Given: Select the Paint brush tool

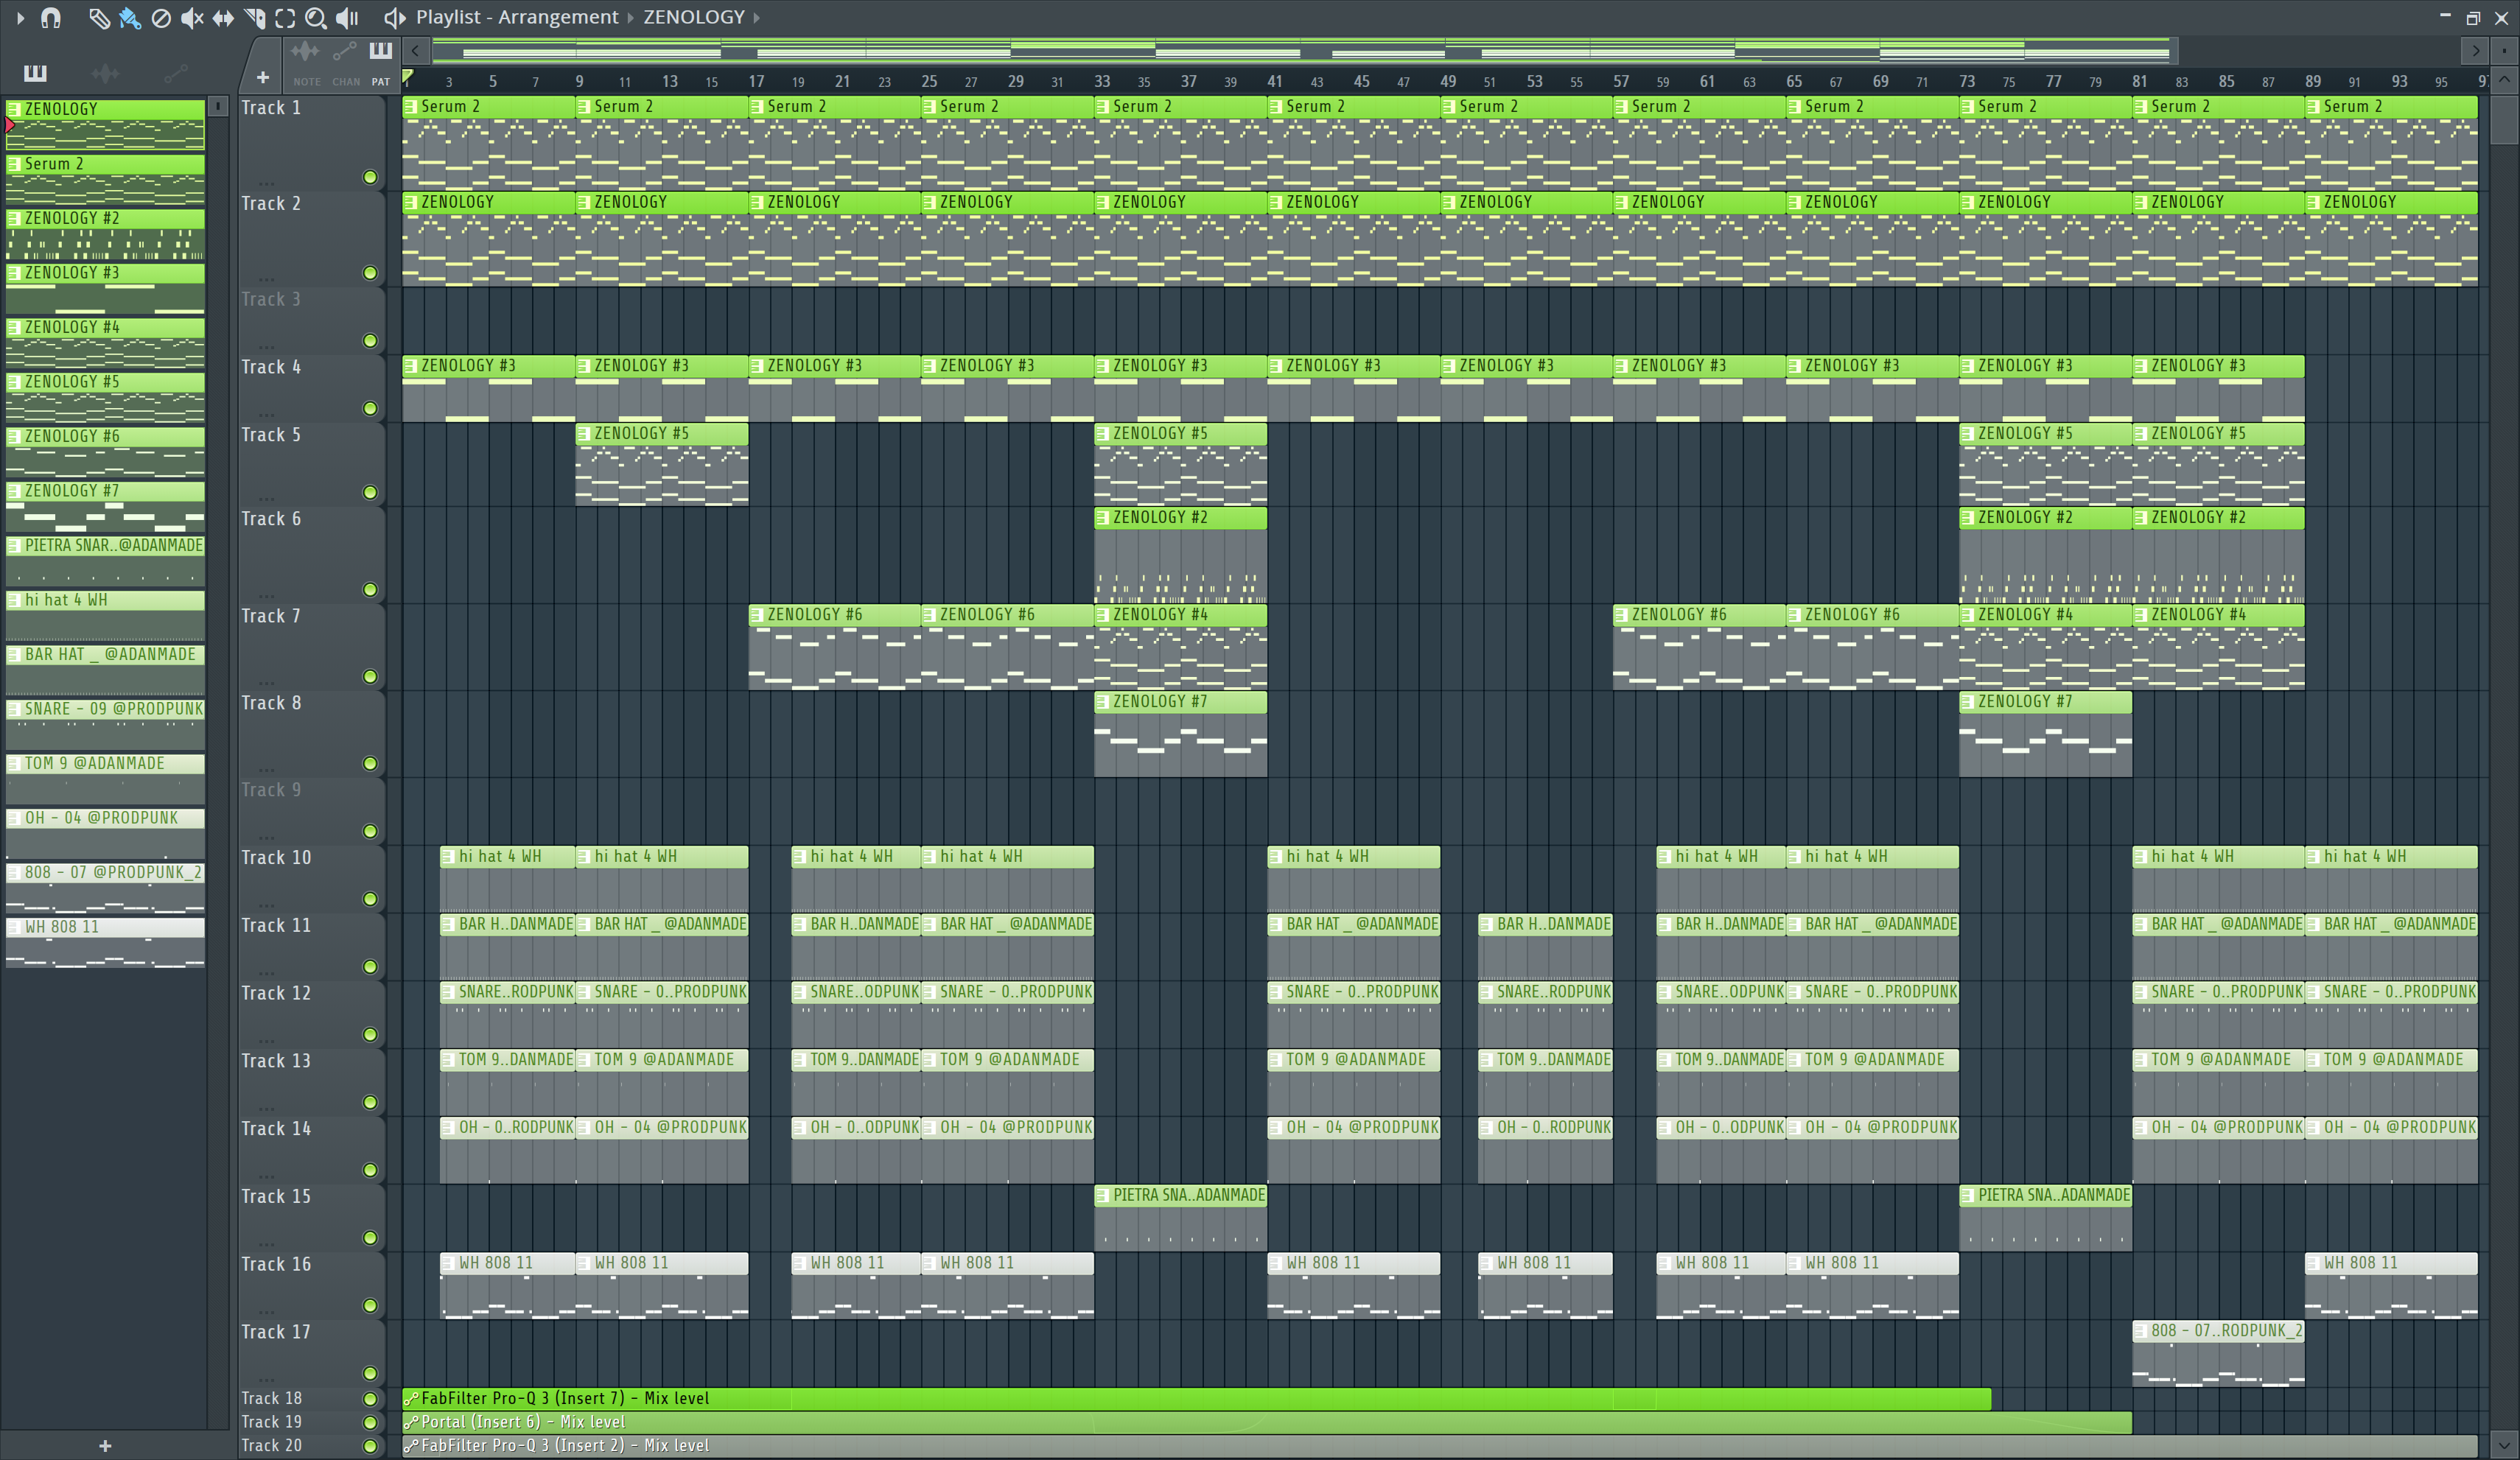Looking at the screenshot, I should click(129, 18).
